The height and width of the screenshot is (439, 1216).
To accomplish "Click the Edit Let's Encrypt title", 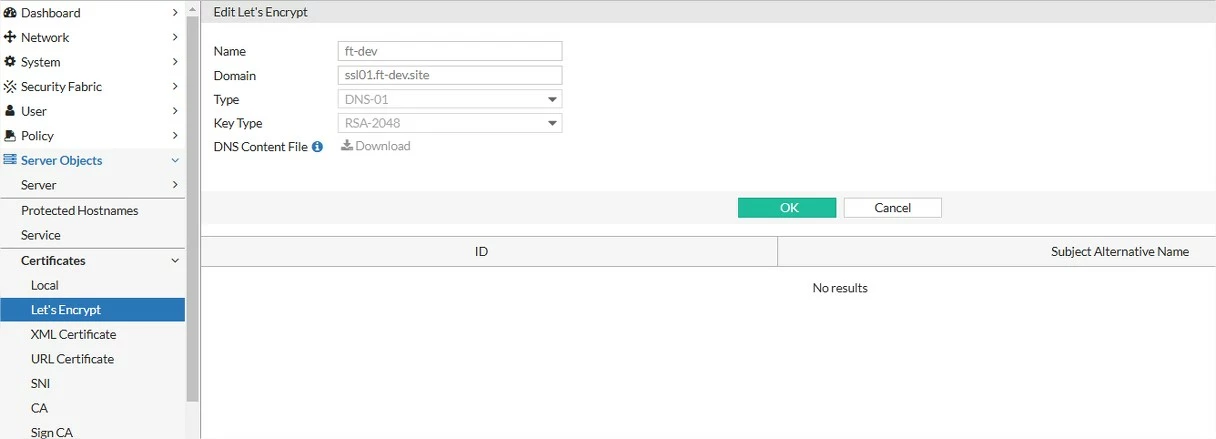I will (x=261, y=12).
